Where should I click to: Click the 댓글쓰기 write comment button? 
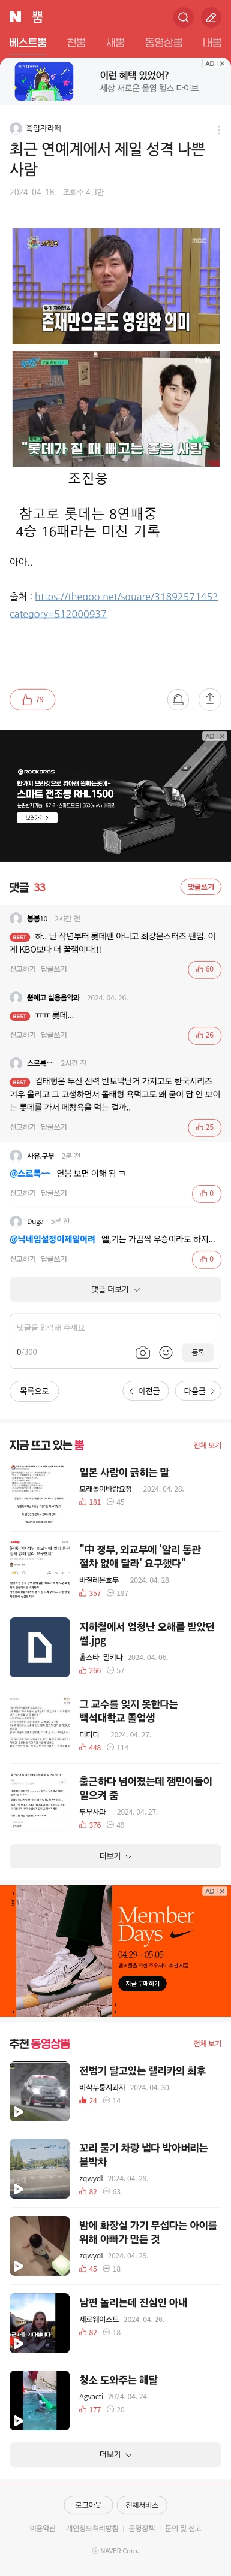201,886
